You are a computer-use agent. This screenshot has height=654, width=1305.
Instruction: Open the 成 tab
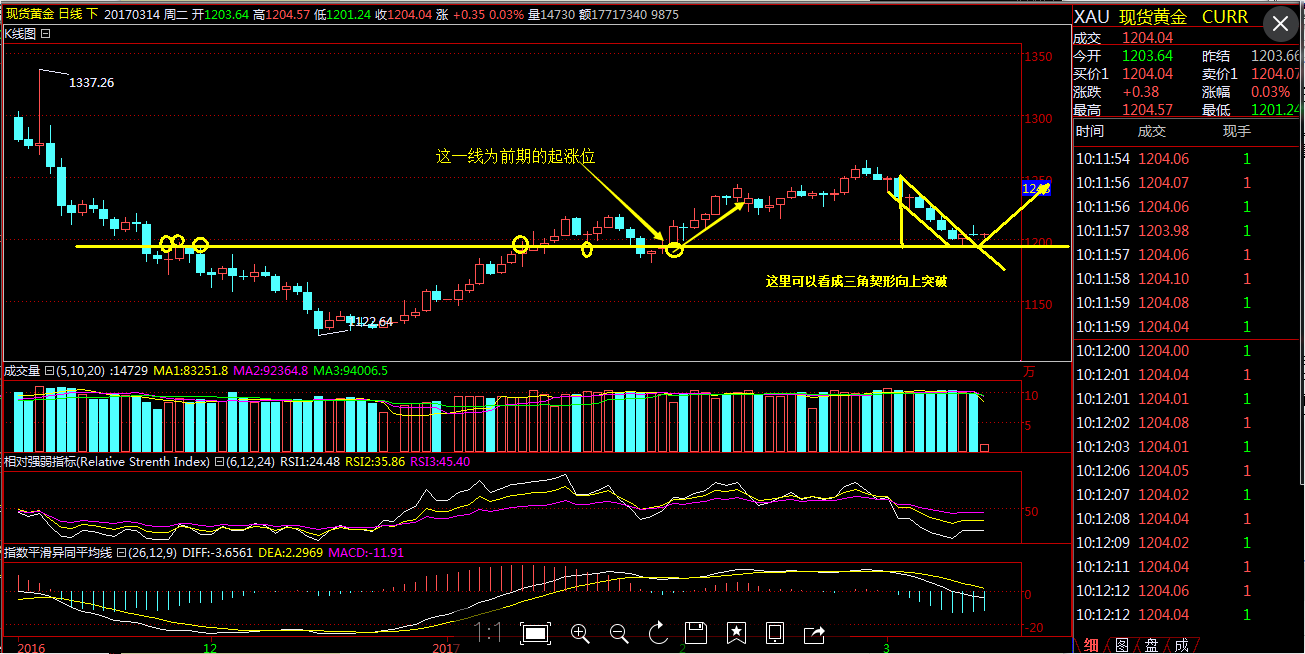coord(1181,645)
